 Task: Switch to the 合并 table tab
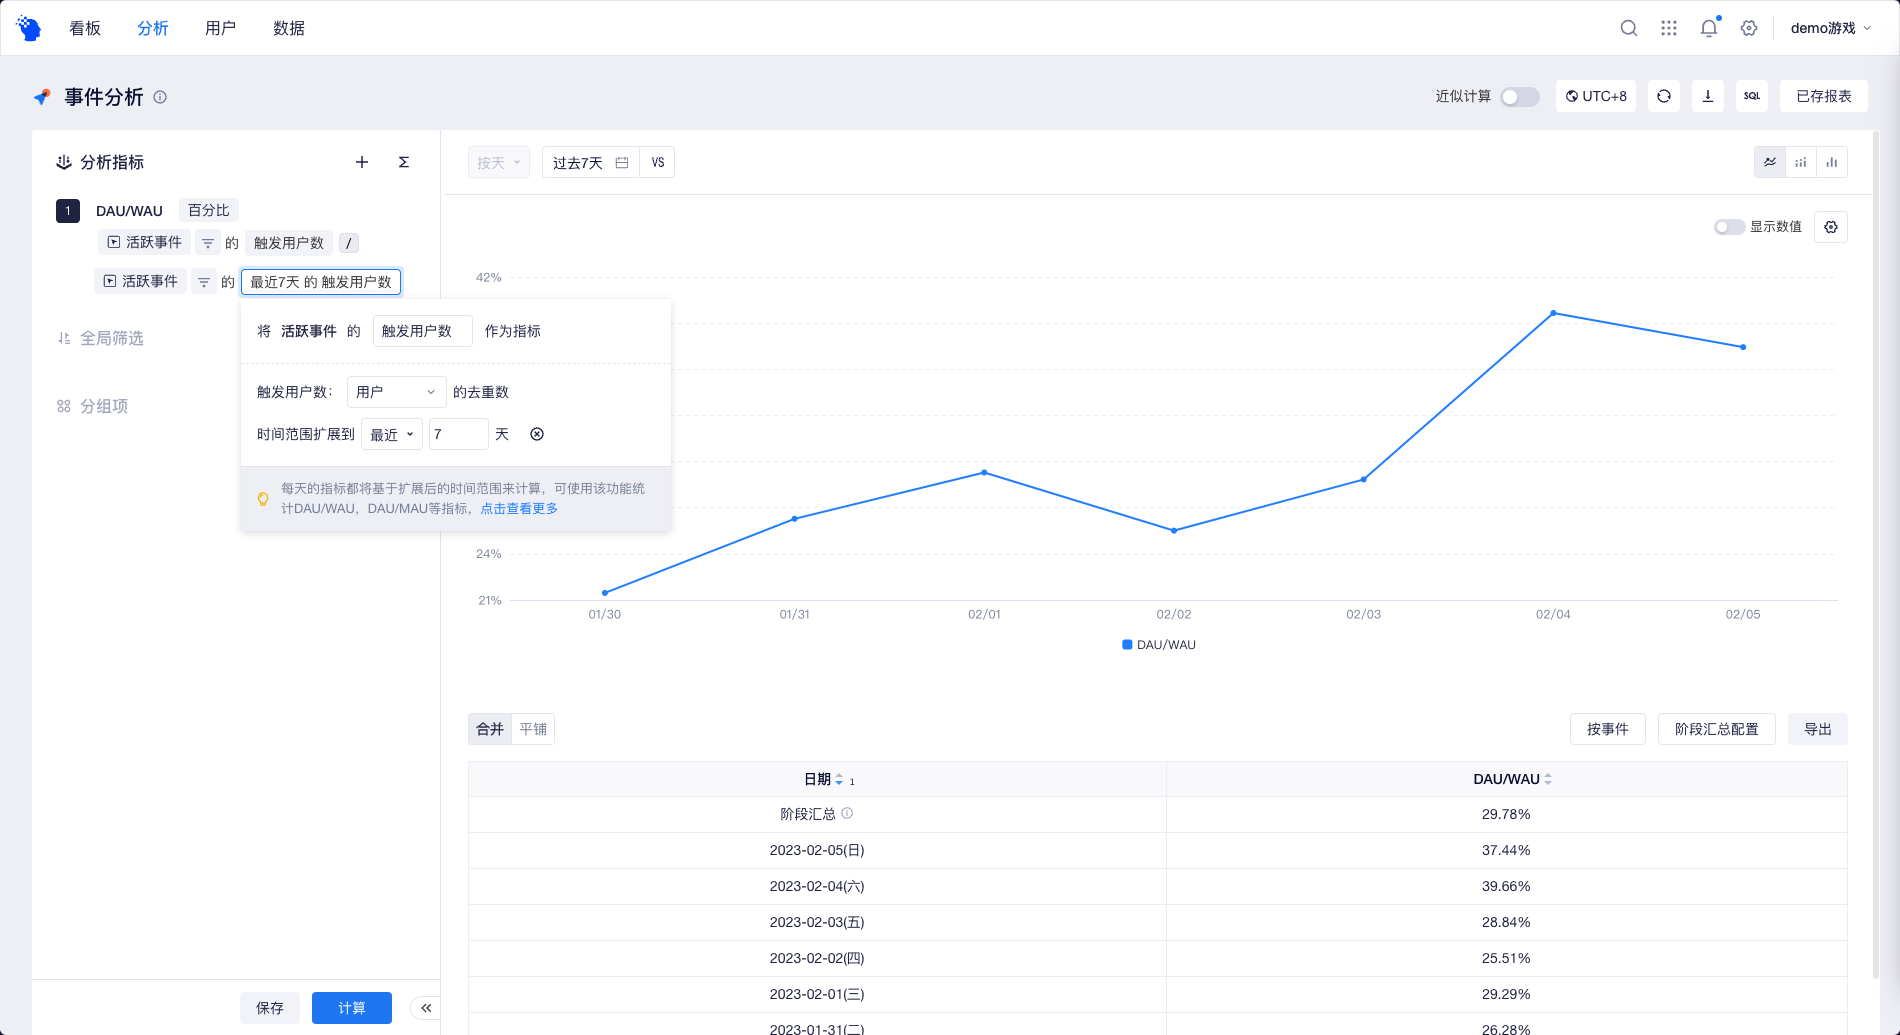(x=490, y=729)
